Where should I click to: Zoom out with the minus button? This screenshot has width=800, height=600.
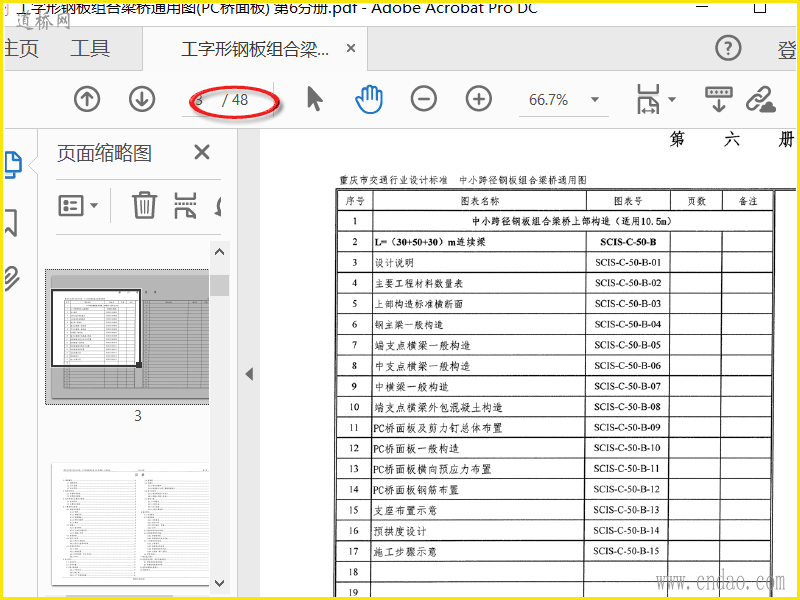click(x=424, y=99)
